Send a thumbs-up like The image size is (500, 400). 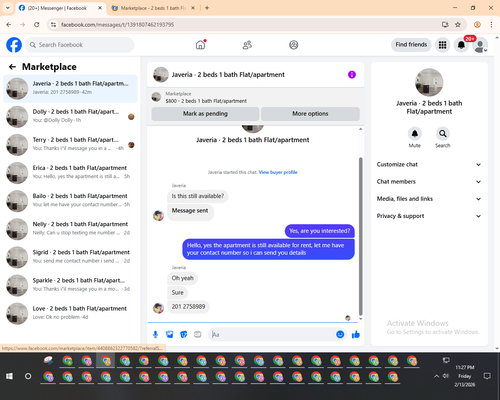pyautogui.click(x=356, y=334)
